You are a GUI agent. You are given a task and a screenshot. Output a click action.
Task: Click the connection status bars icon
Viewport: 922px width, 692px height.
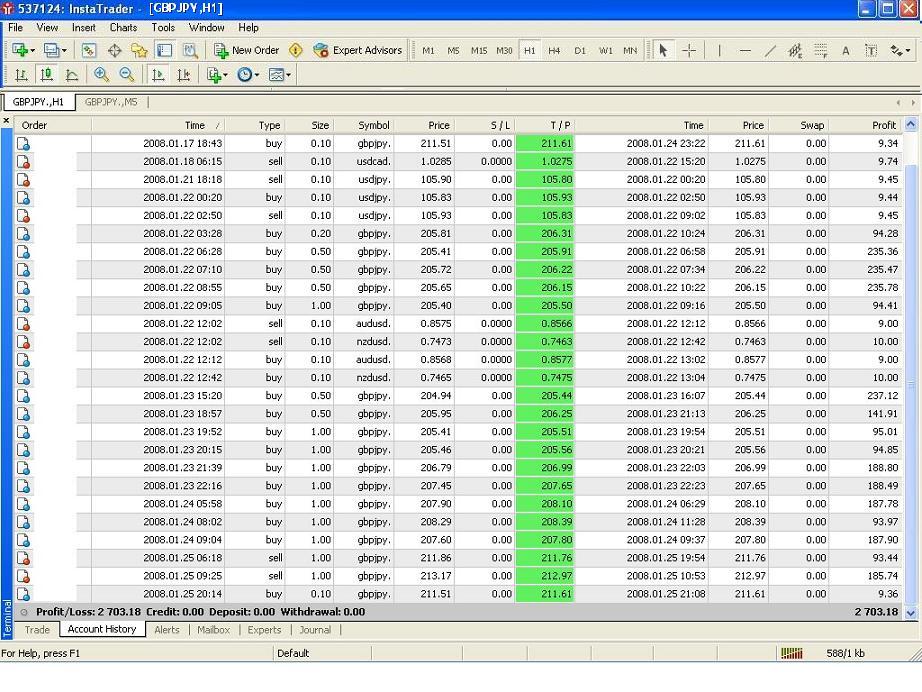791,653
